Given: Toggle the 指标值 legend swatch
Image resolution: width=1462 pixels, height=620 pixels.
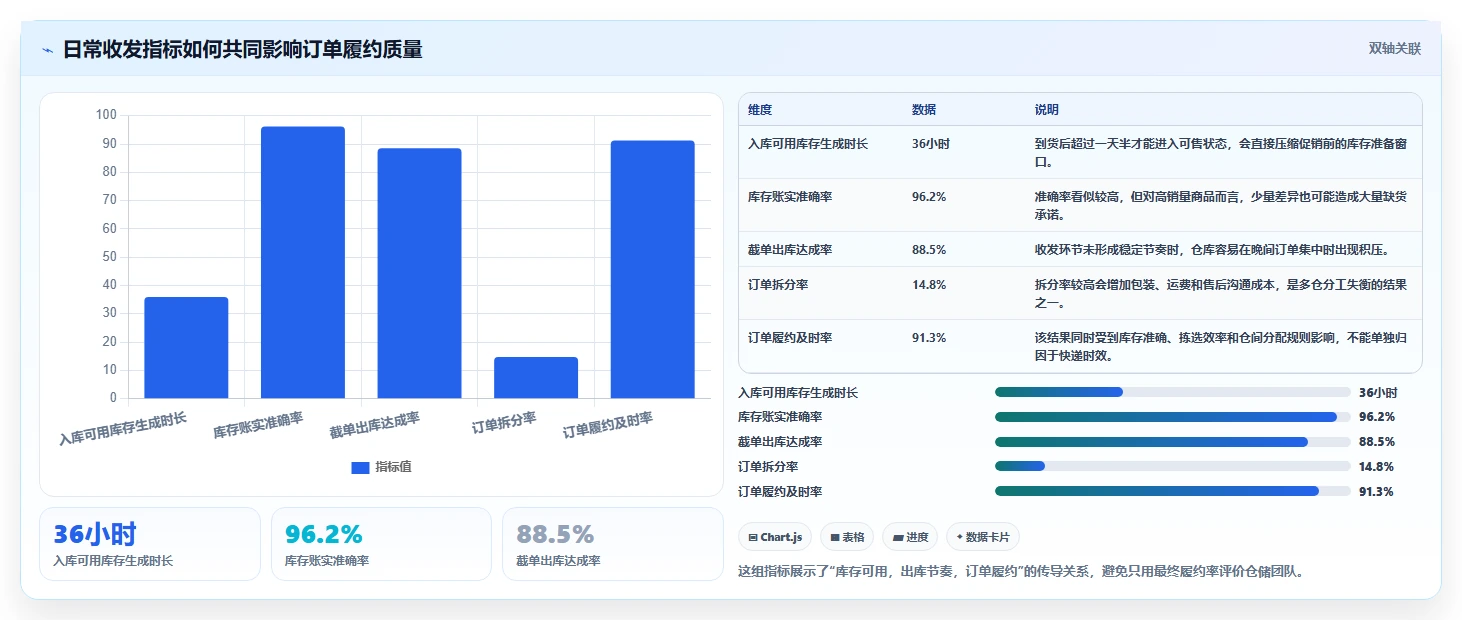Looking at the screenshot, I should point(361,467).
